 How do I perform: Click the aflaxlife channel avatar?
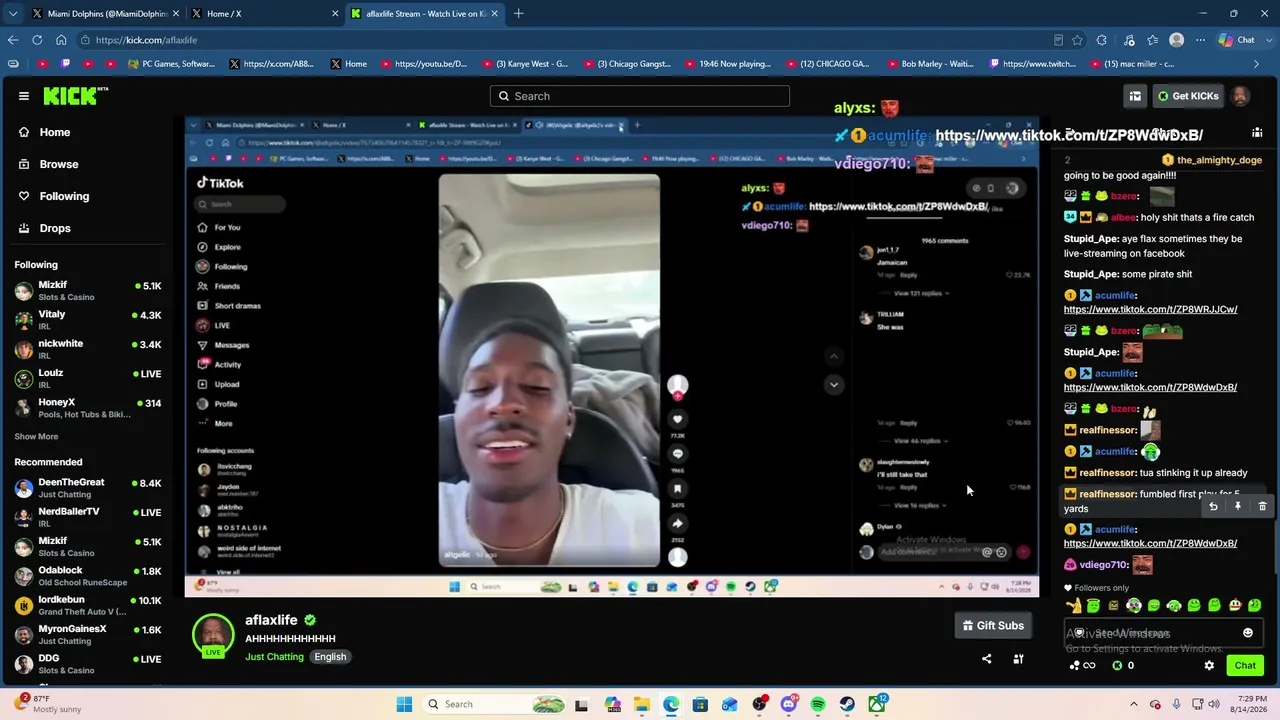click(213, 636)
